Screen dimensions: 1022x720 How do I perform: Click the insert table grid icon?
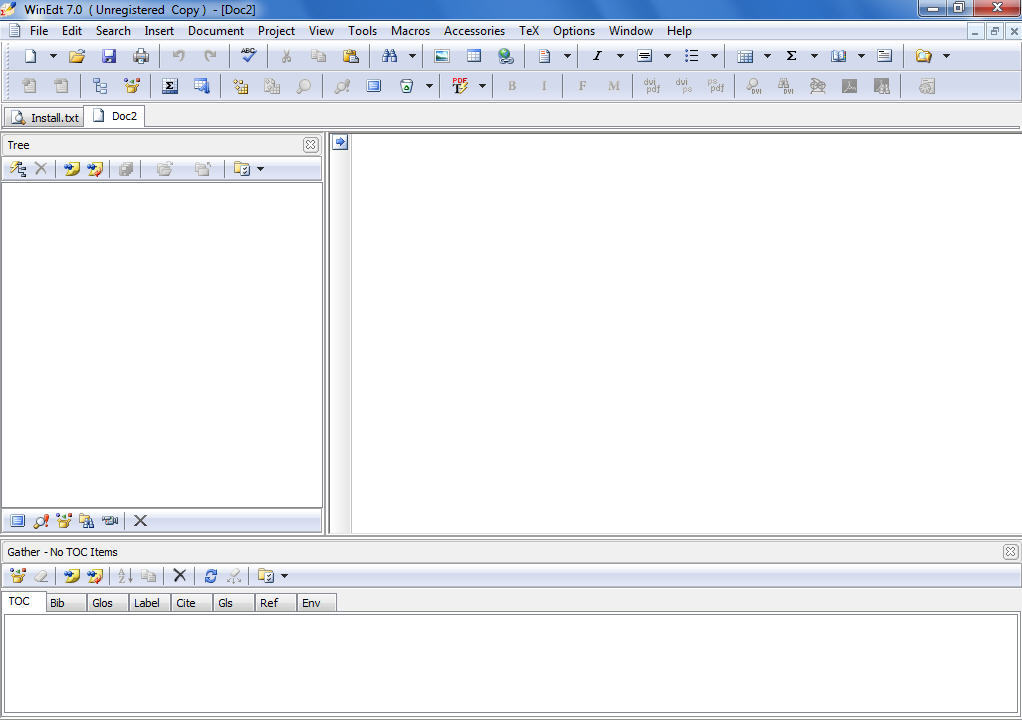(x=474, y=56)
